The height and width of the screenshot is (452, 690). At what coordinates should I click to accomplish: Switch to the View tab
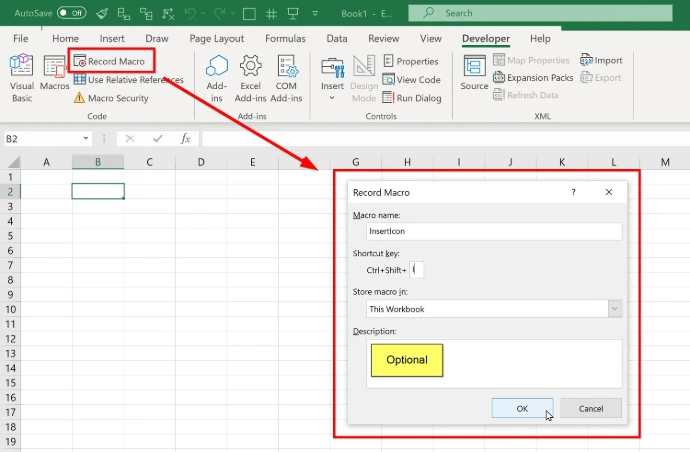pos(430,38)
